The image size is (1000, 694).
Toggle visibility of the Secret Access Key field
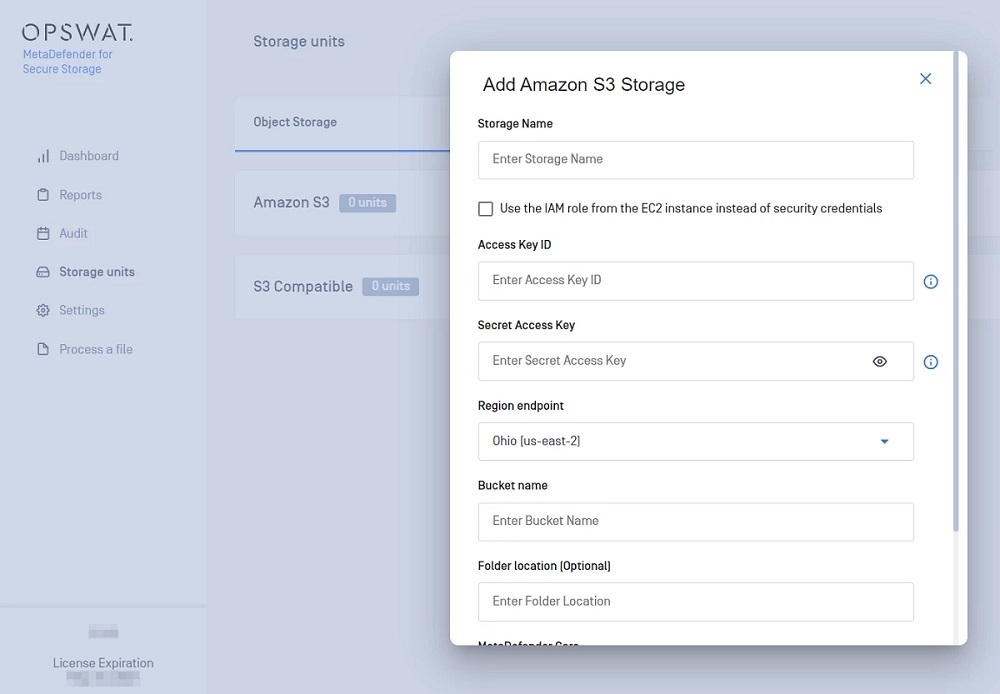click(x=880, y=361)
